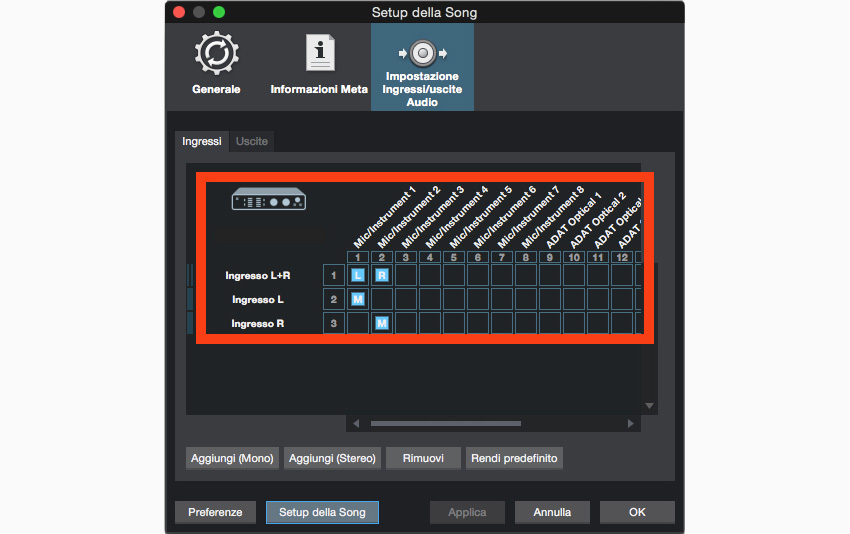Click the horizontal scrollbar thumb under the matrix
The height and width of the screenshot is (534, 850).
click(x=445, y=423)
